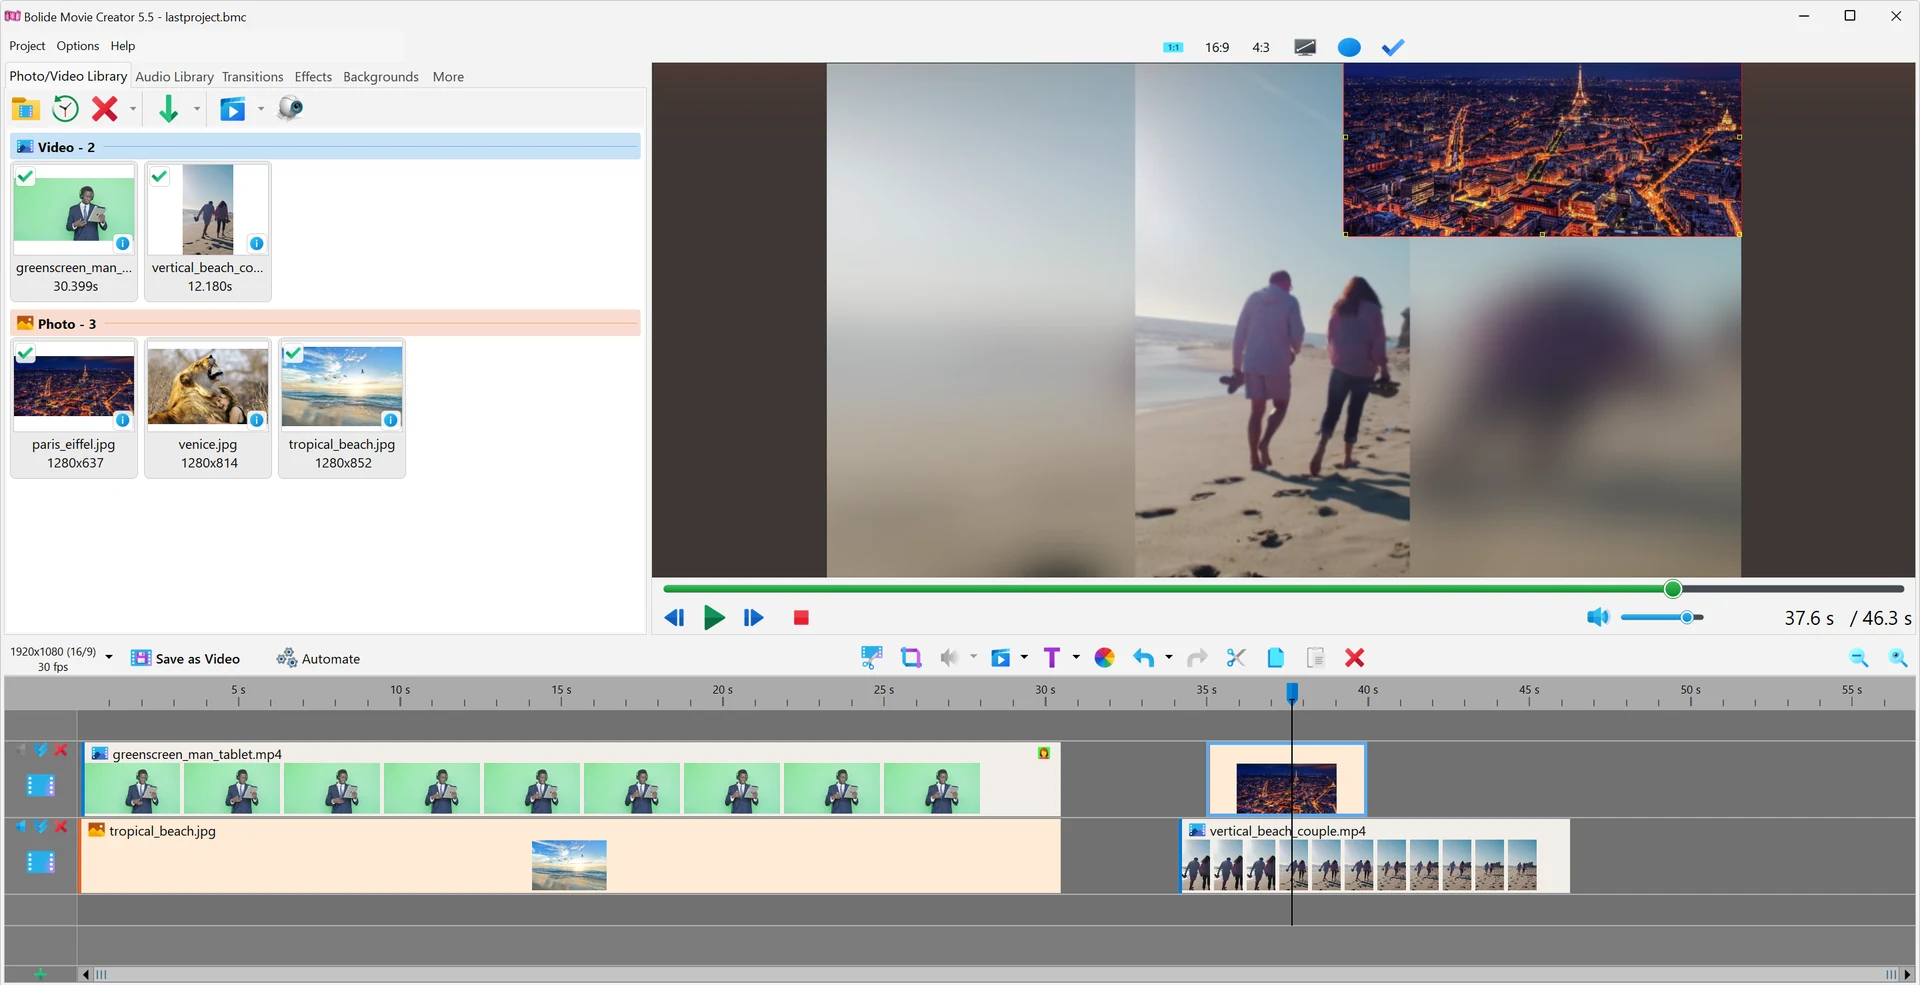Click the red stop button
This screenshot has height=985, width=1920.
tap(801, 618)
